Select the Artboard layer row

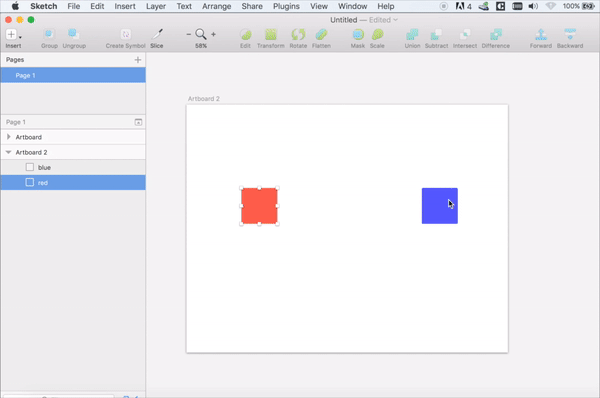click(73, 137)
